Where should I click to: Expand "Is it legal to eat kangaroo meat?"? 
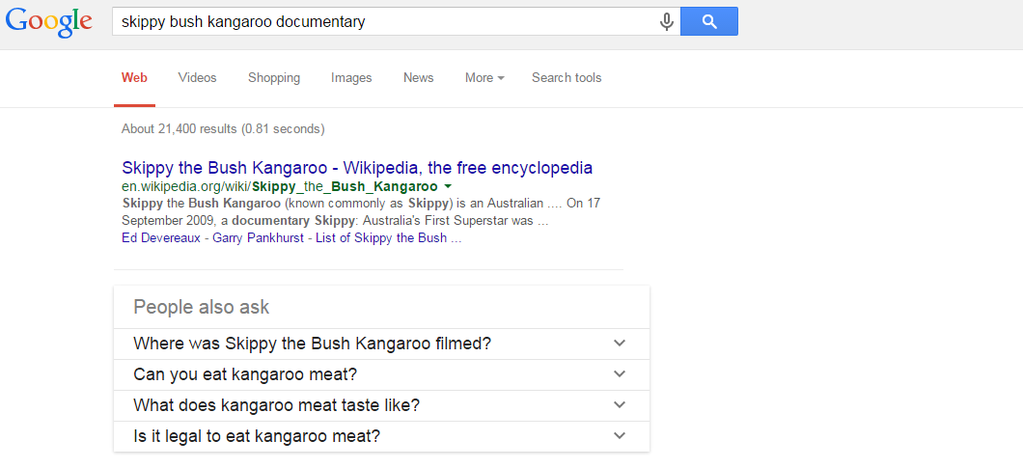coord(381,436)
